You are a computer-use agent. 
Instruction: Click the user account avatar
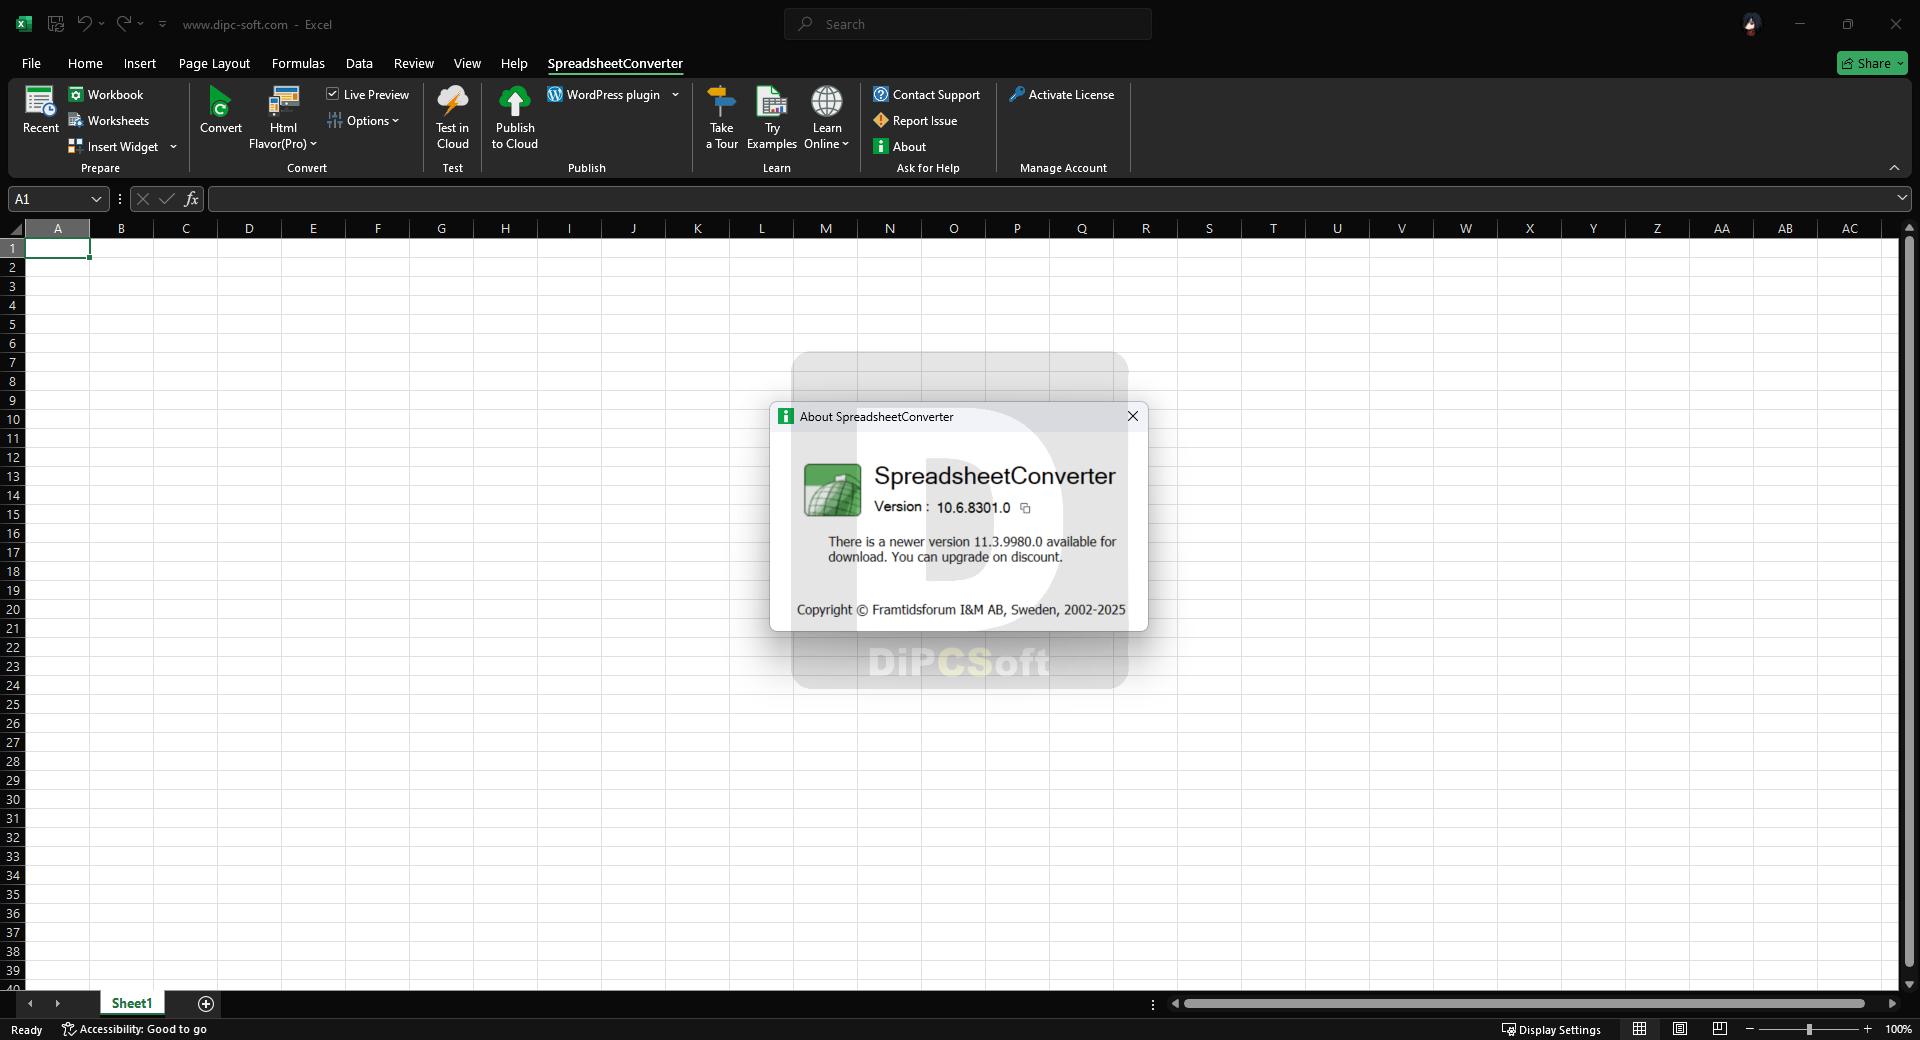click(1750, 24)
